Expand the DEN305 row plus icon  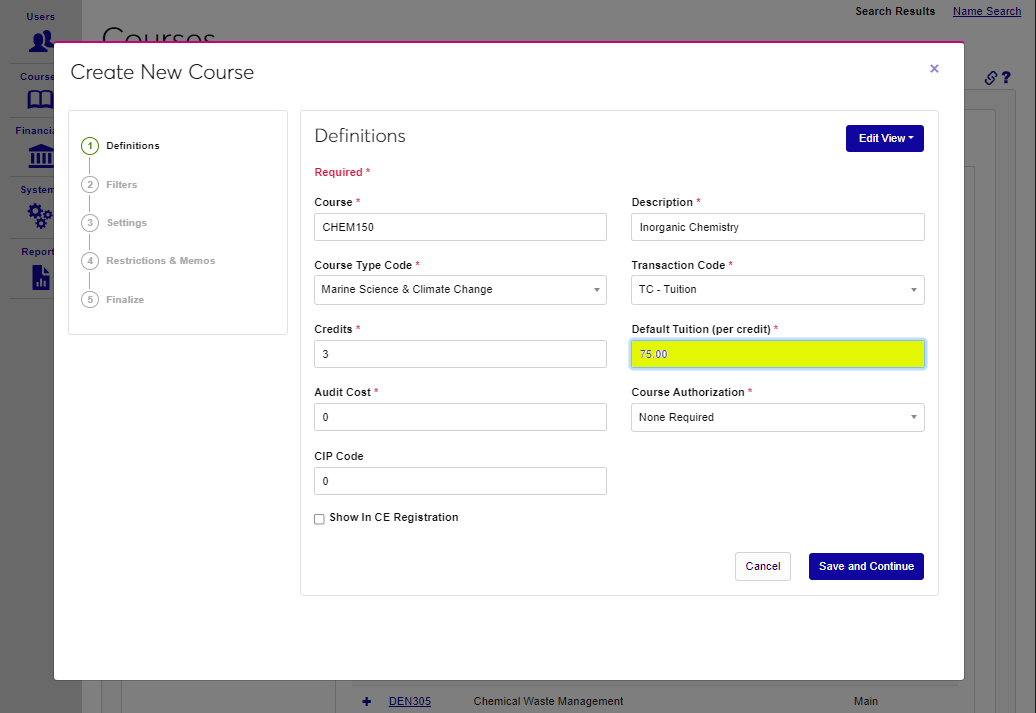(367, 701)
